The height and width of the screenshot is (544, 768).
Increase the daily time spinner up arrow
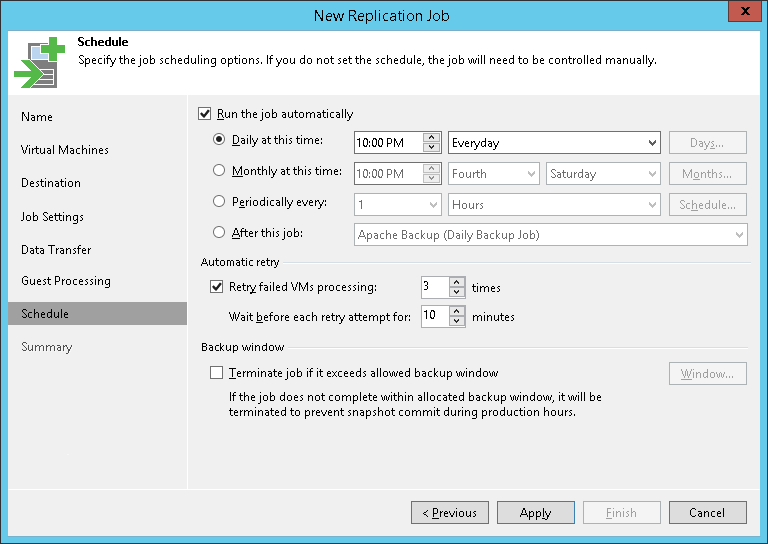pyautogui.click(x=432, y=138)
